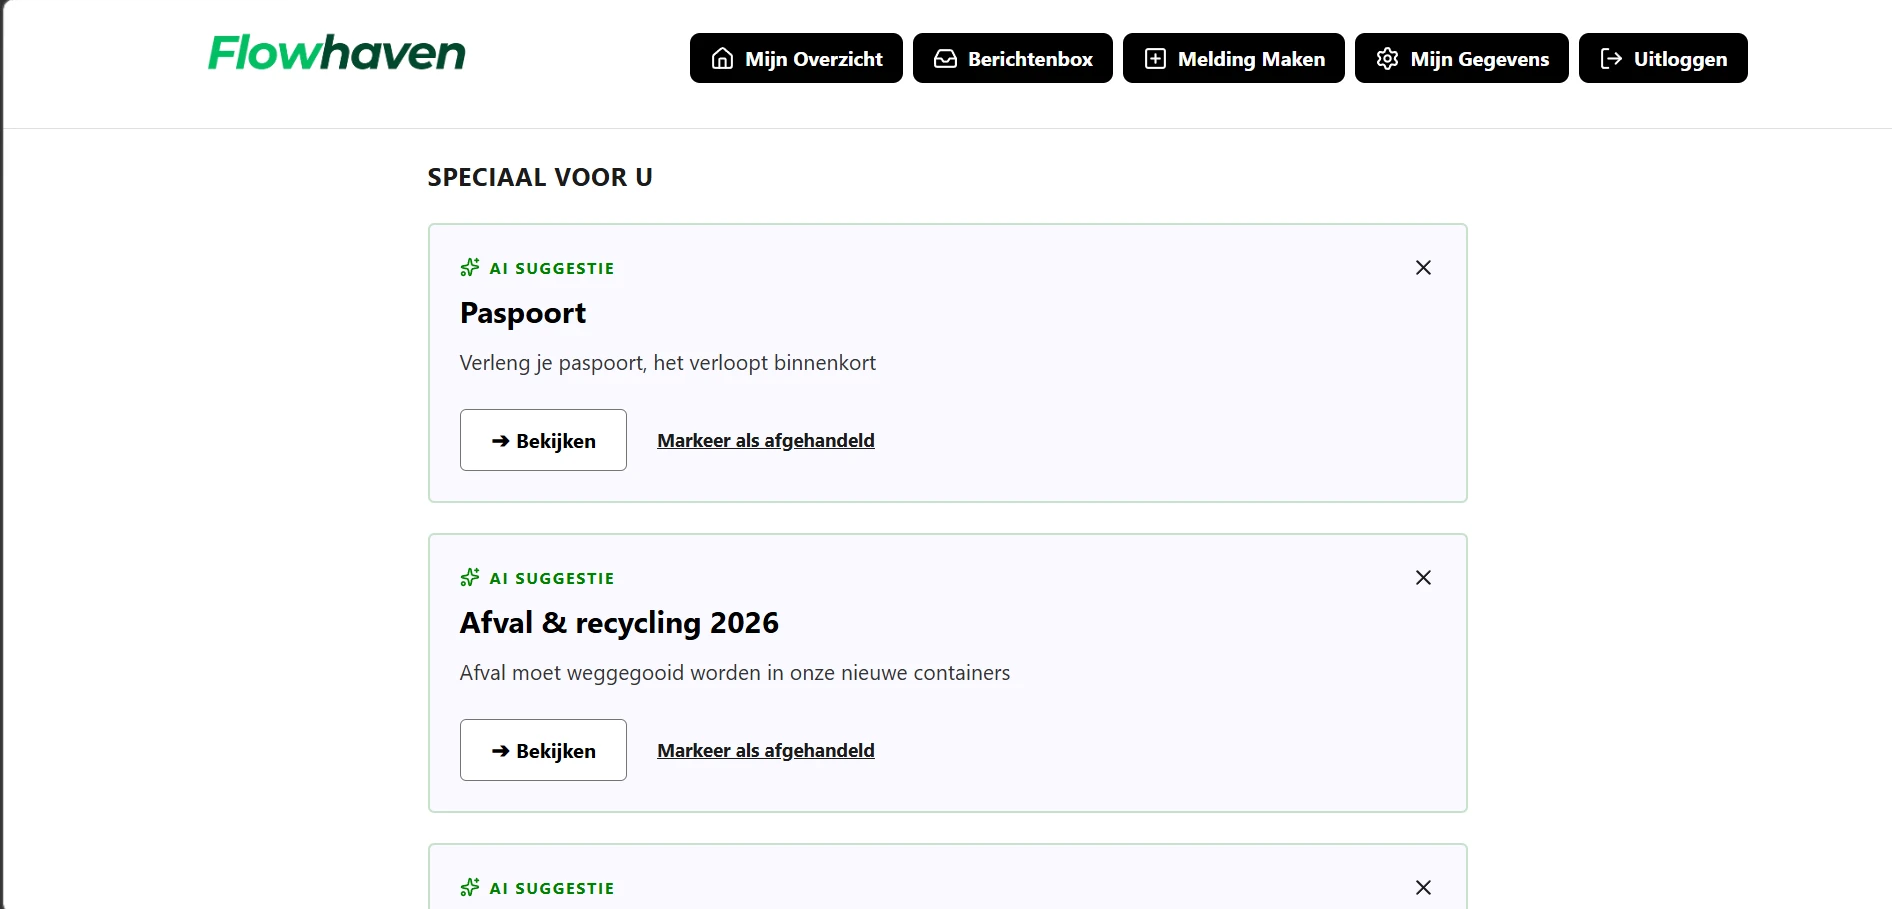Dismiss the Paspoort suggestion with its X
1892x909 pixels.
tap(1423, 267)
